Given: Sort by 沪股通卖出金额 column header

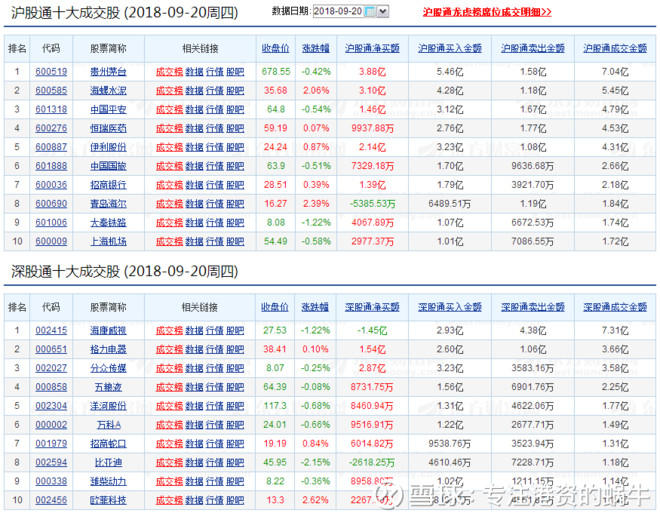Looking at the screenshot, I should tap(532, 48).
